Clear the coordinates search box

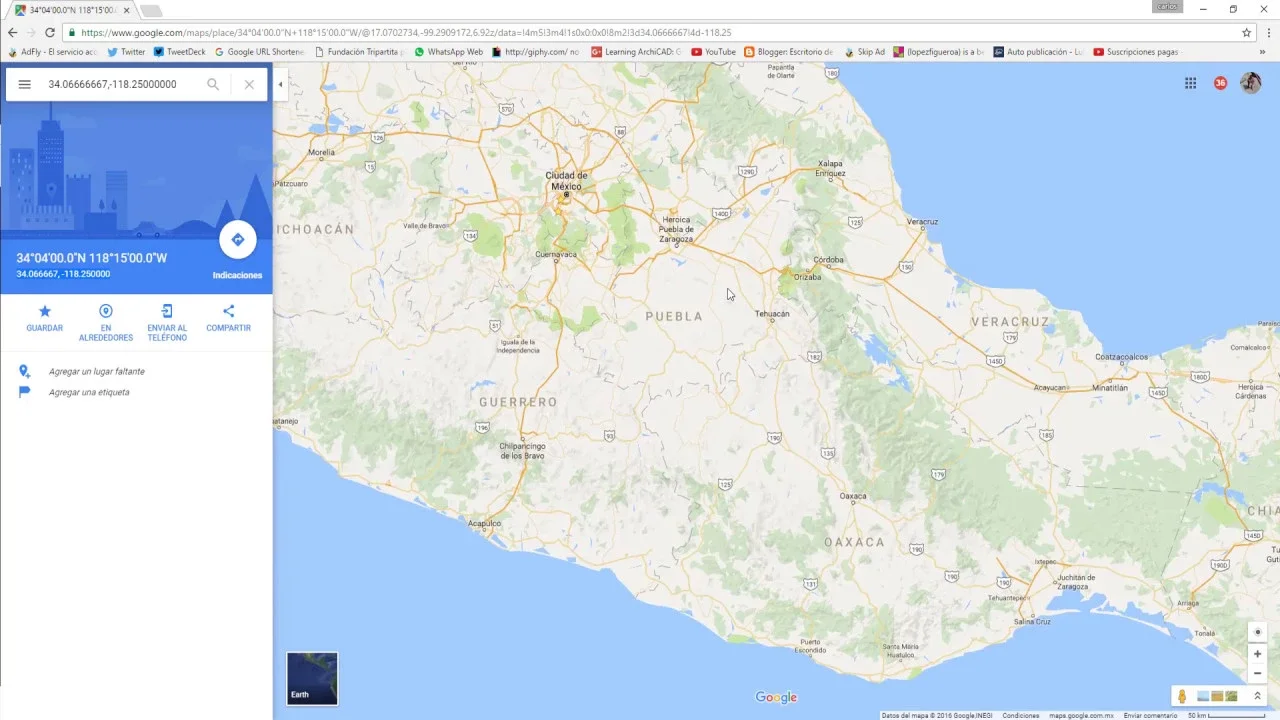pyautogui.click(x=249, y=85)
